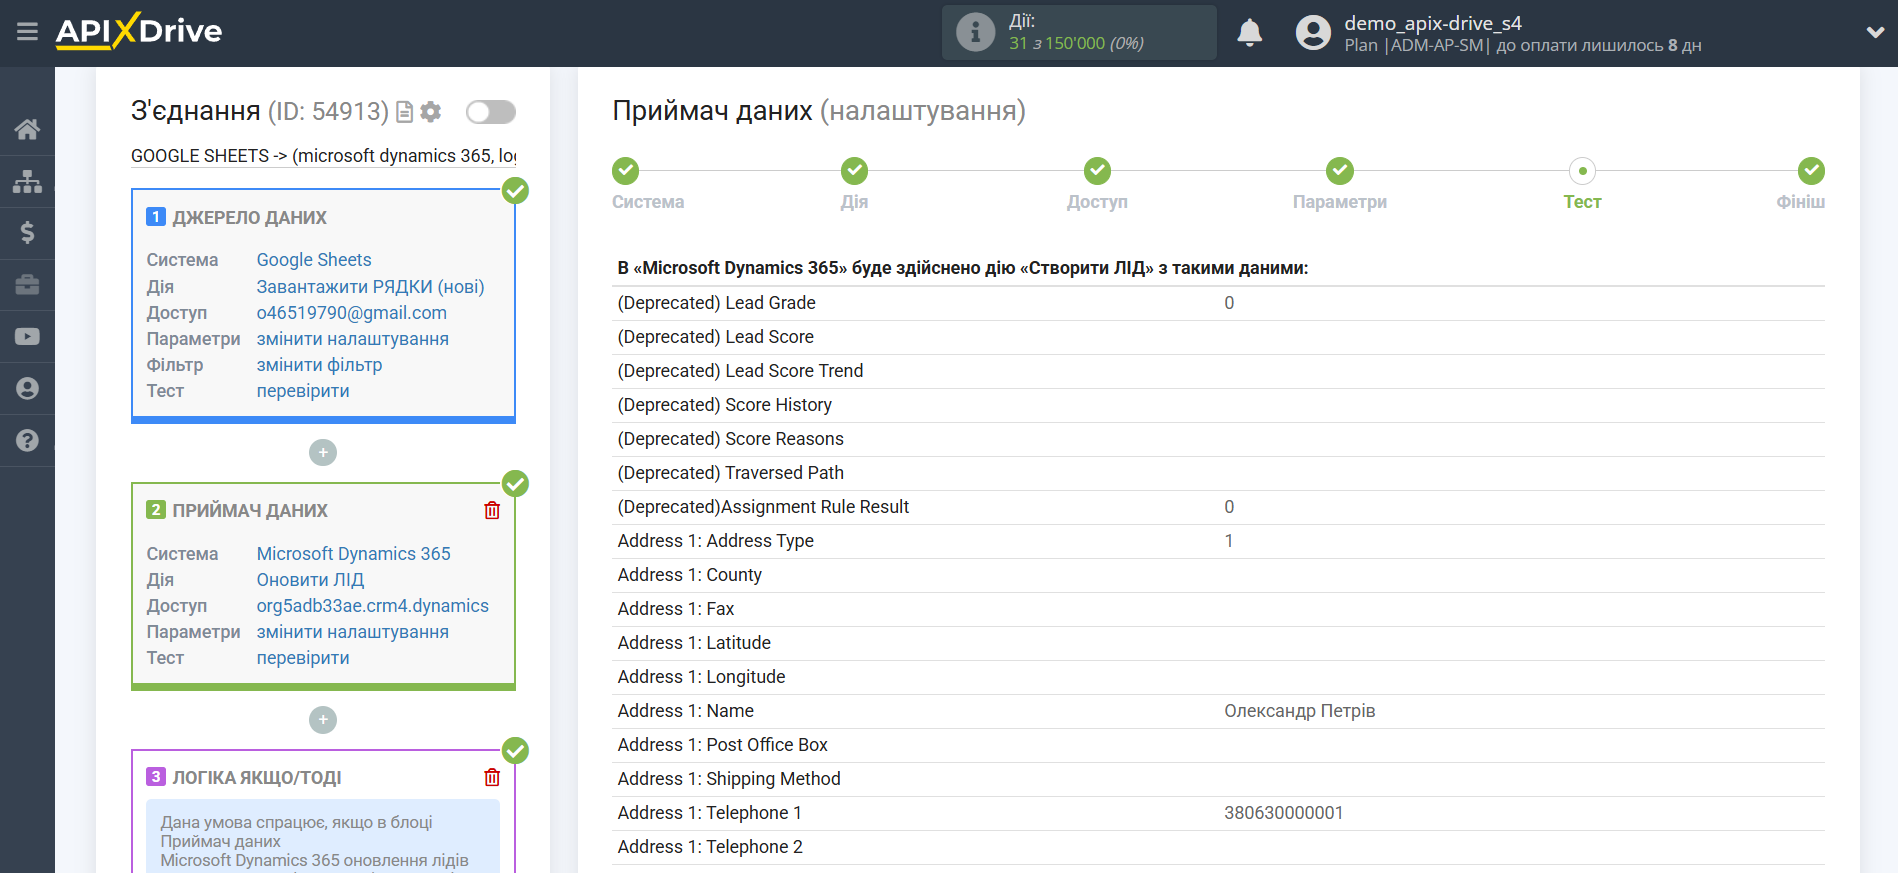
Task: Click the data receiver checkmark badge
Action: coord(515,484)
